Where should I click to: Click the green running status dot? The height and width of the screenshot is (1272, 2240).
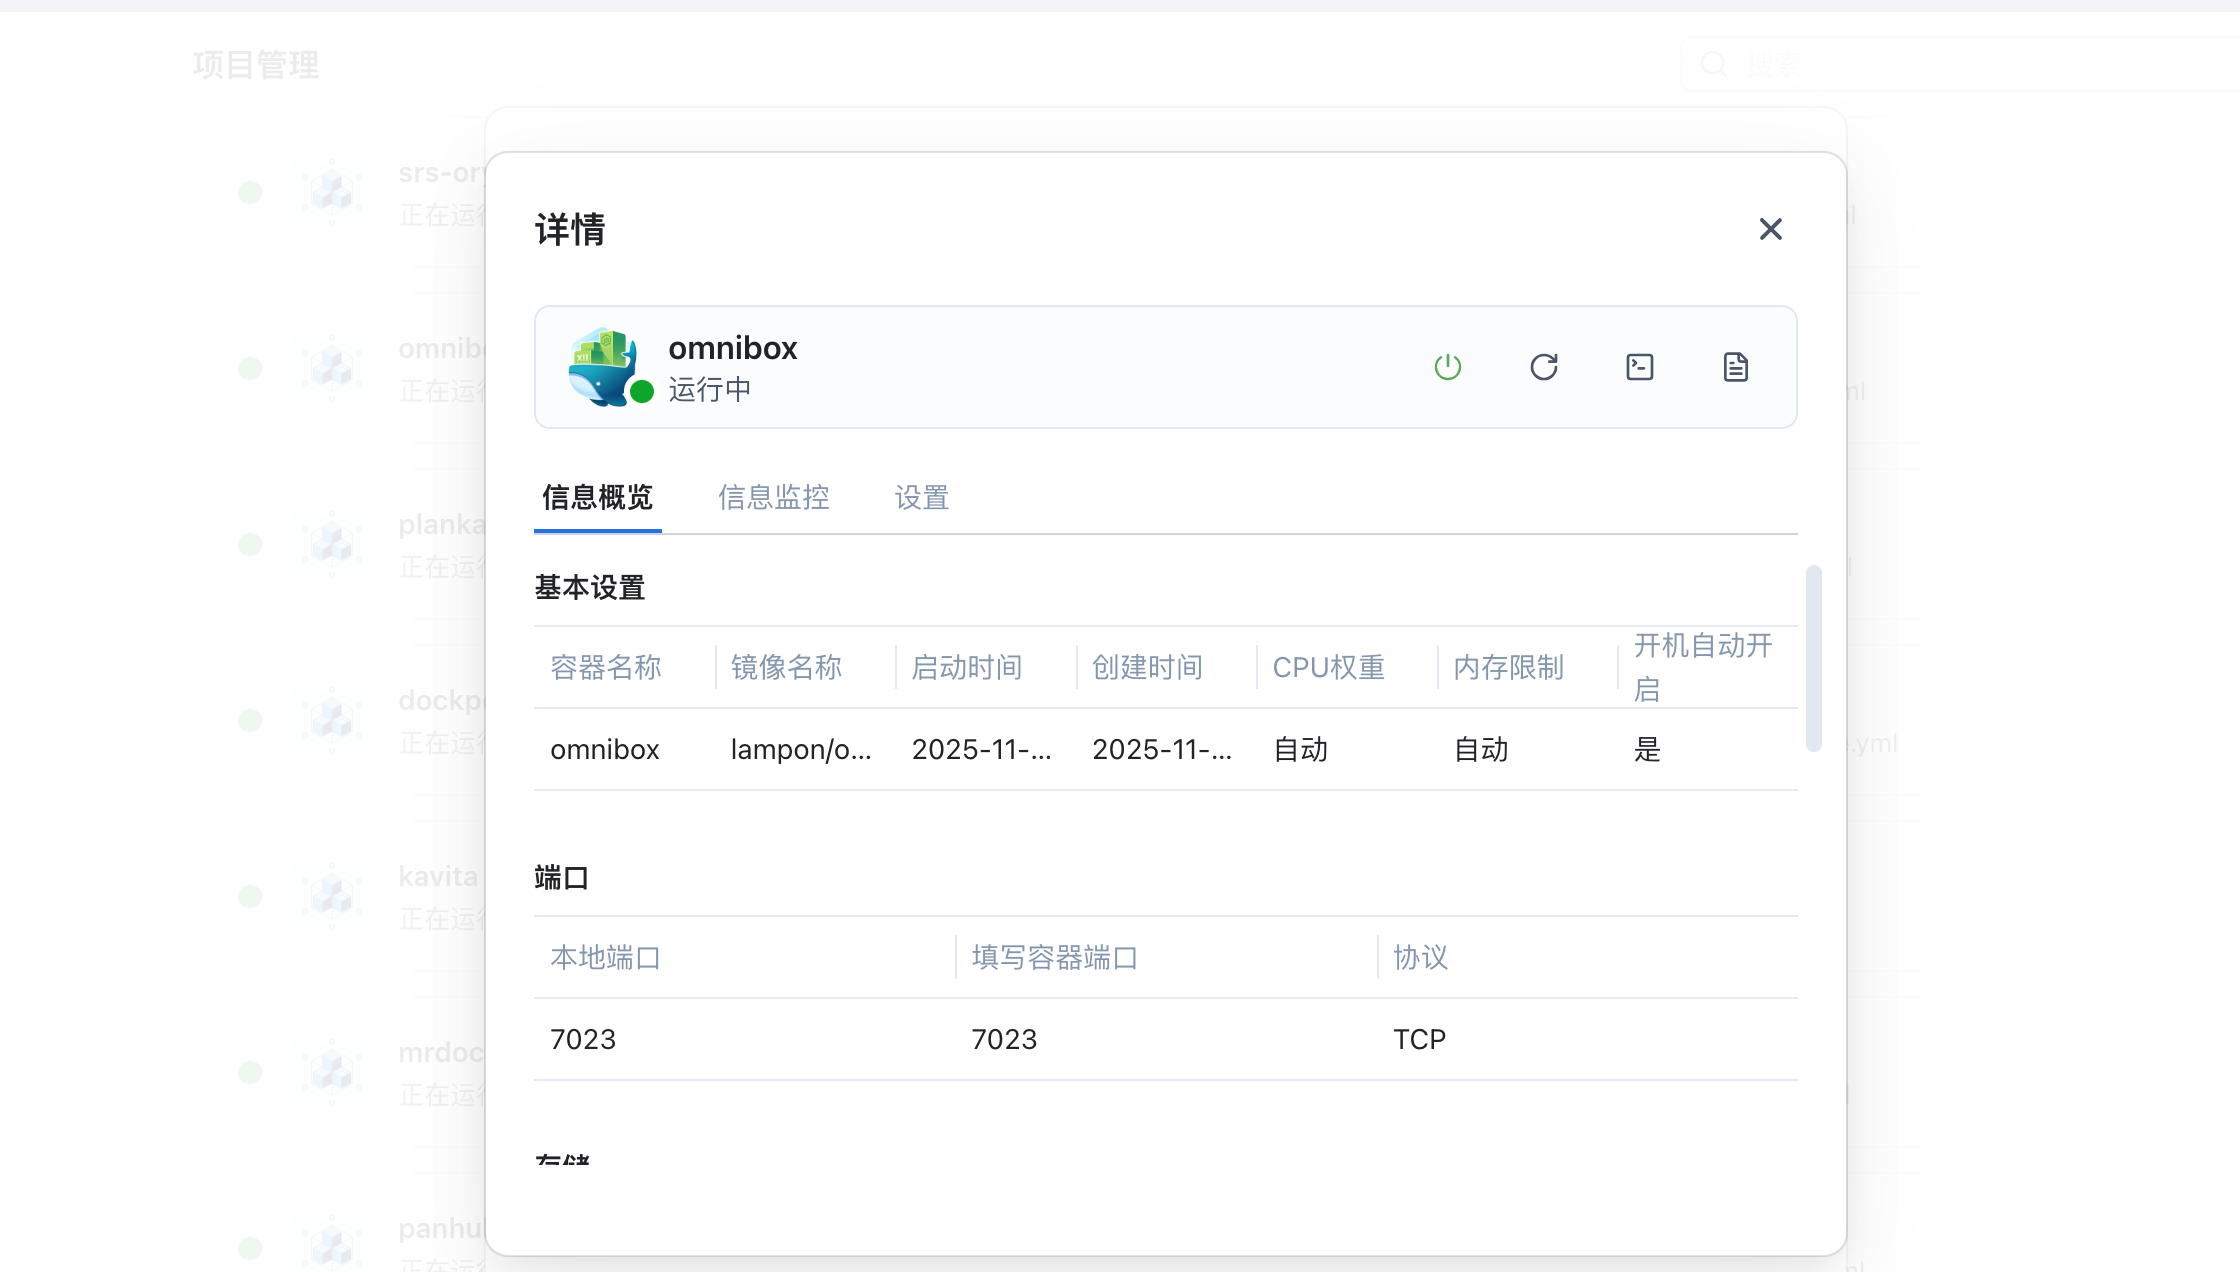tap(642, 391)
